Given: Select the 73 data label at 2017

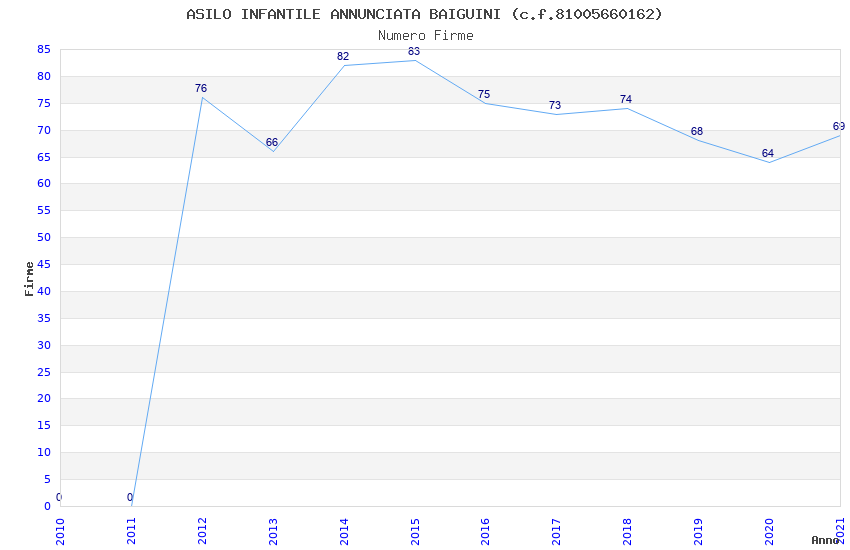Looking at the screenshot, I should tap(555, 105).
